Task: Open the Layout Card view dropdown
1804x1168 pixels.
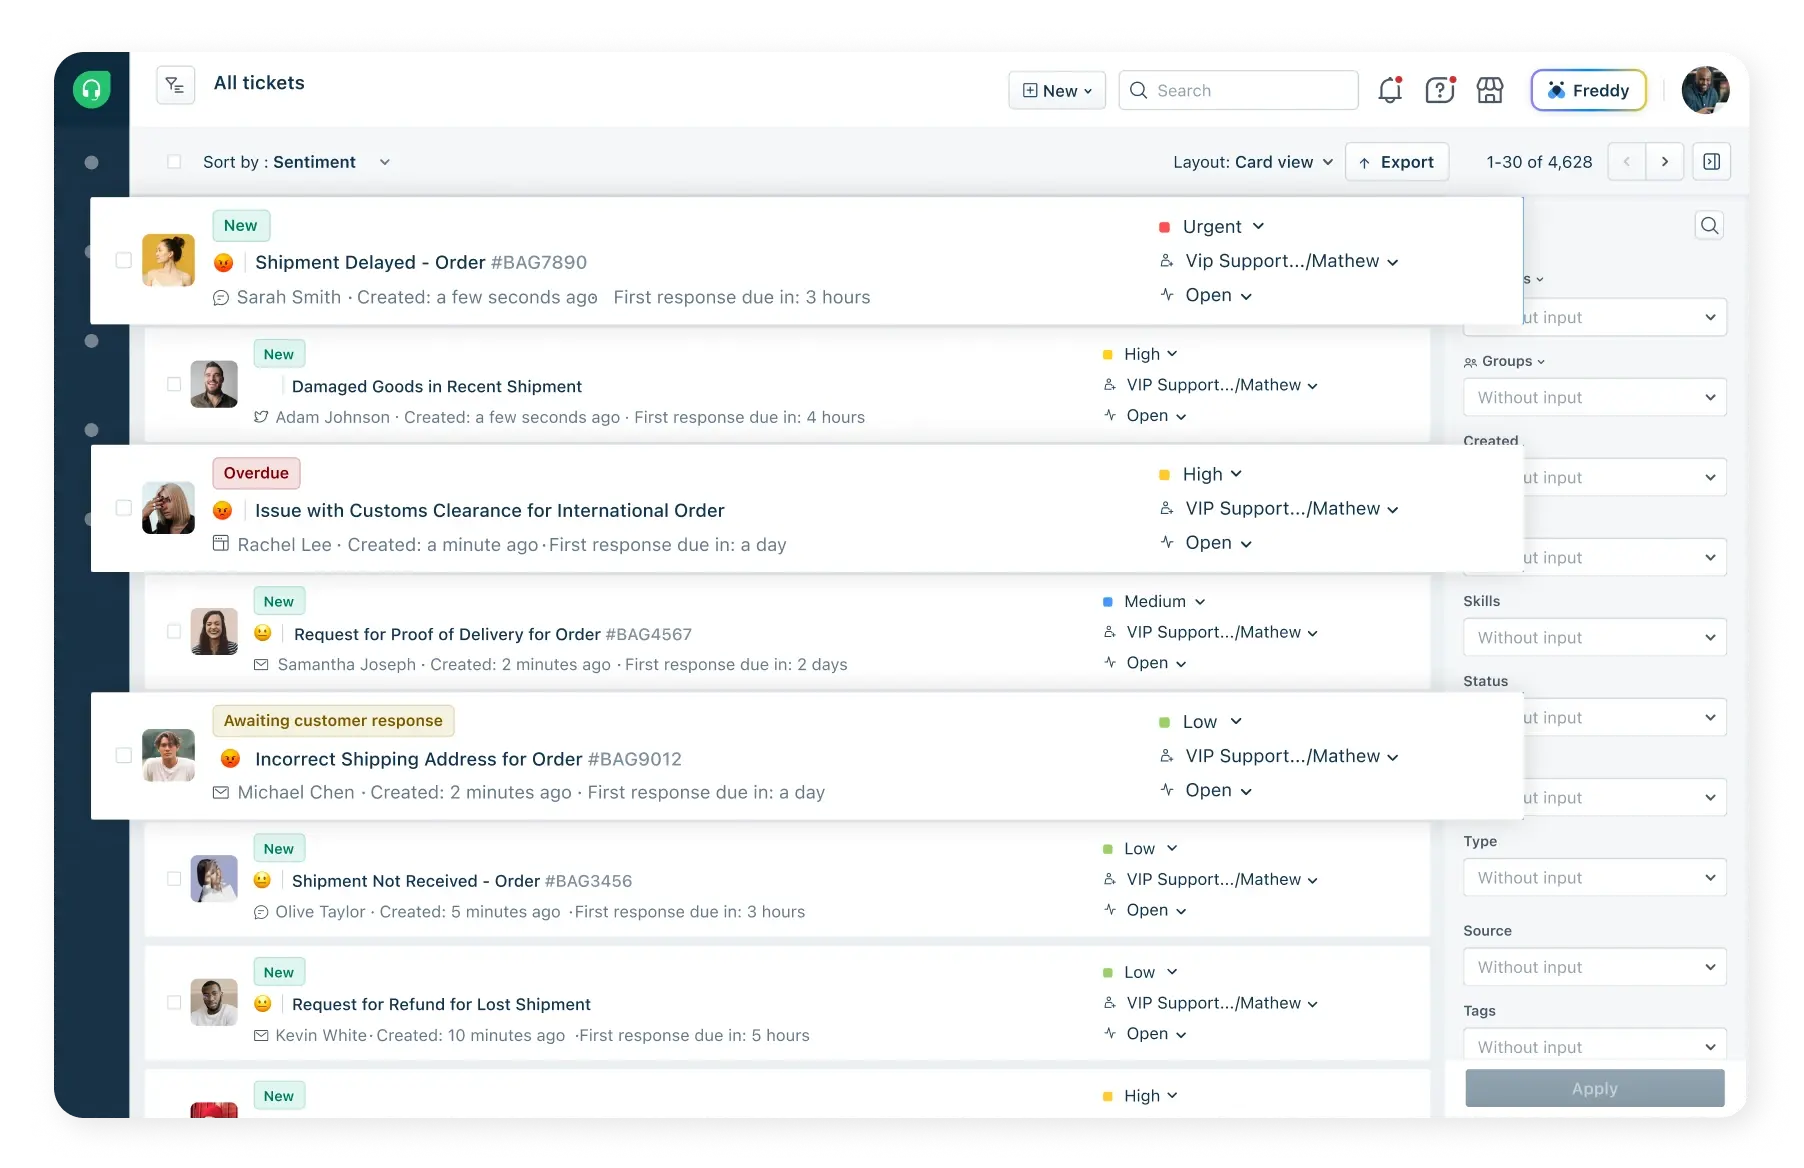Action: [x=1252, y=162]
